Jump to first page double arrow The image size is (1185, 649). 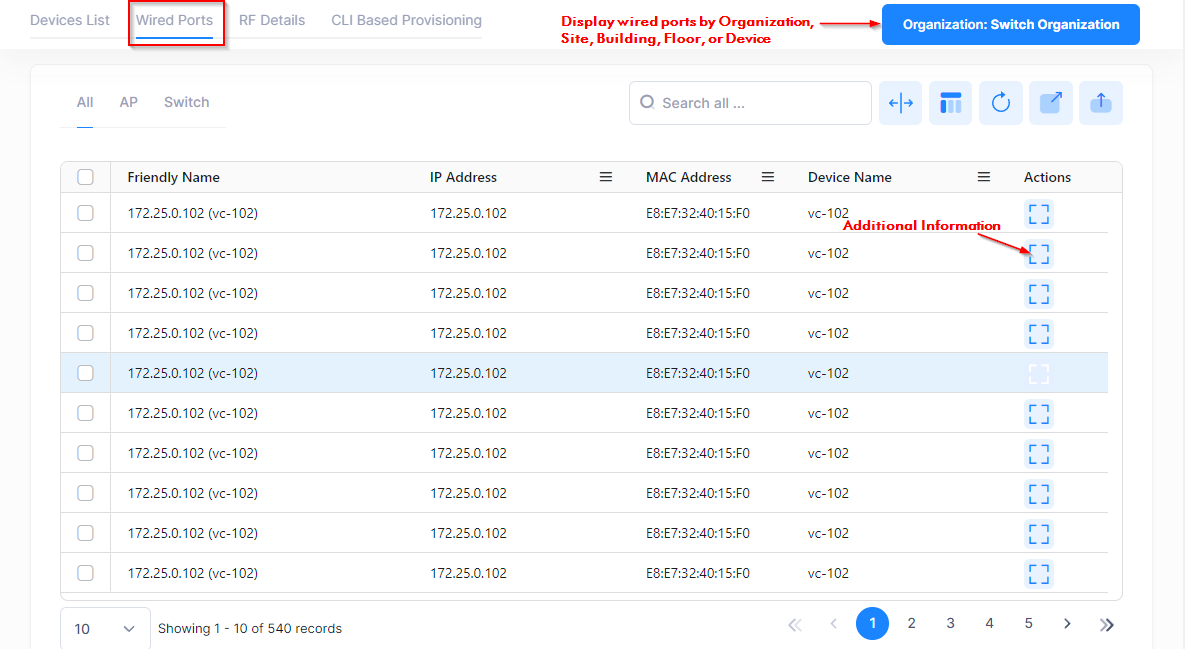[x=794, y=624]
